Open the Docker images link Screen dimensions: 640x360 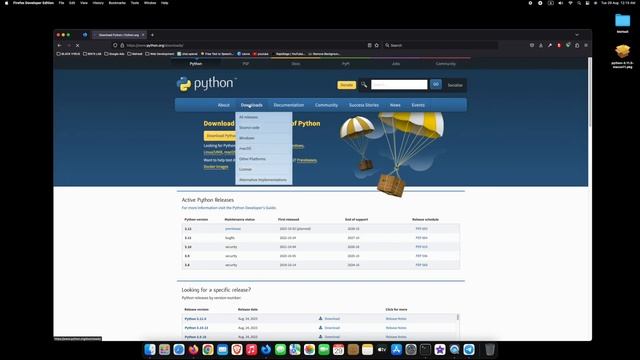tap(216, 167)
